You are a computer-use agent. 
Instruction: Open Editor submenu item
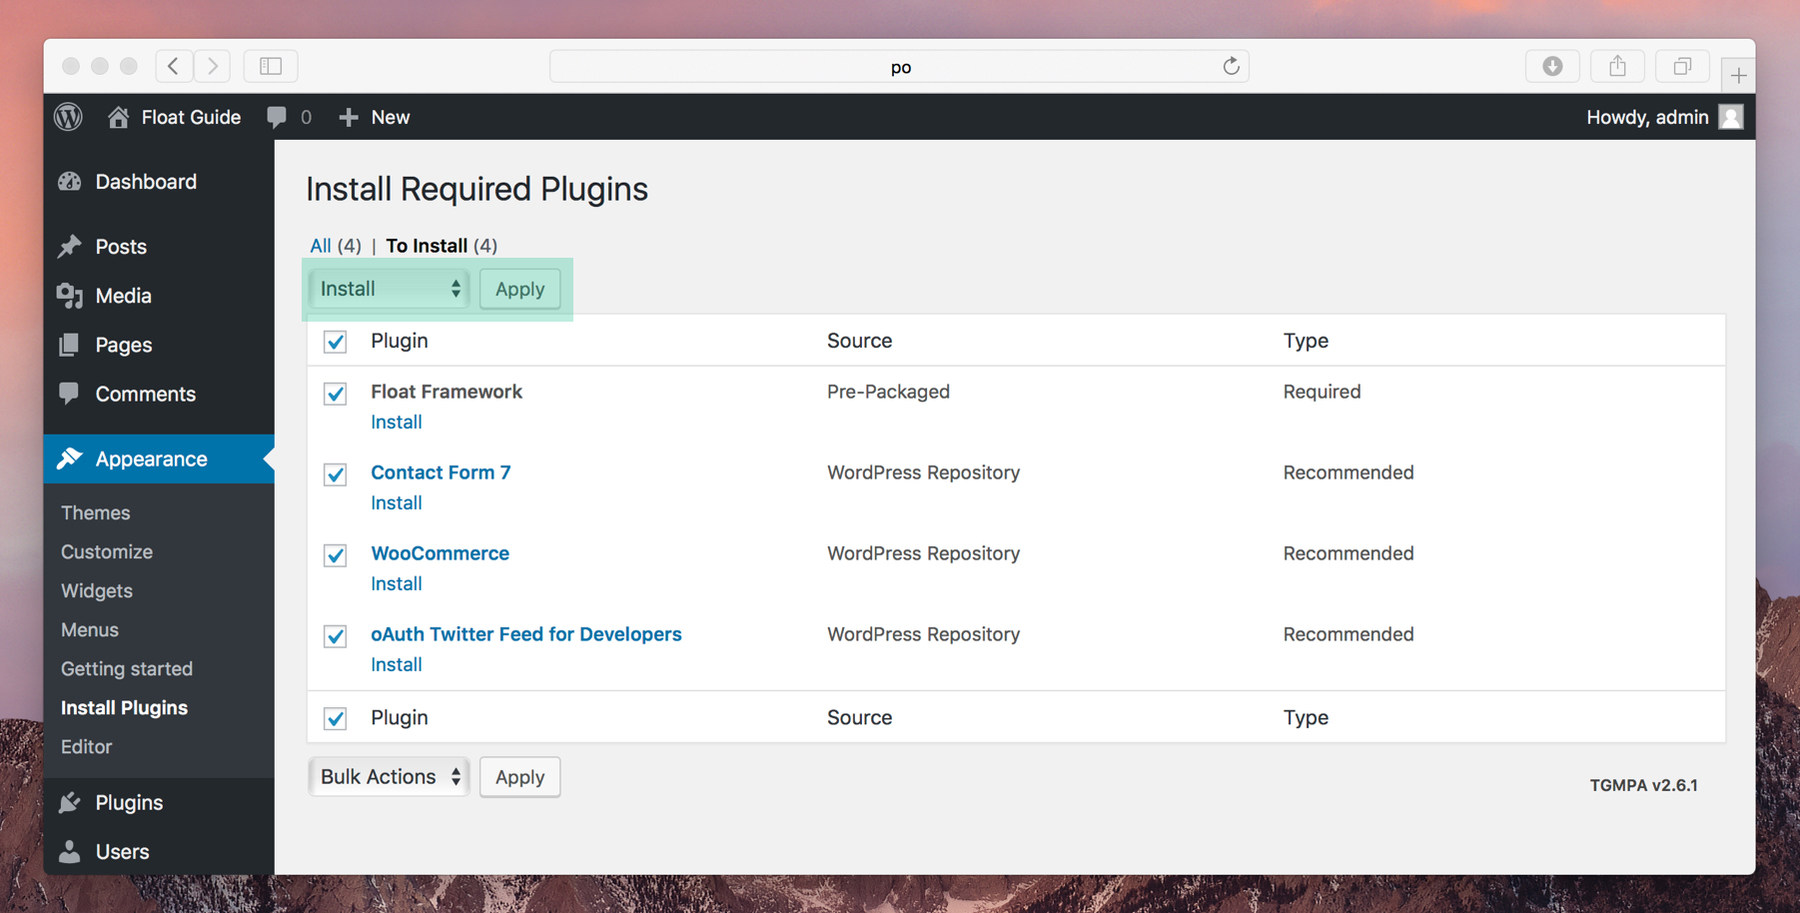(x=86, y=747)
